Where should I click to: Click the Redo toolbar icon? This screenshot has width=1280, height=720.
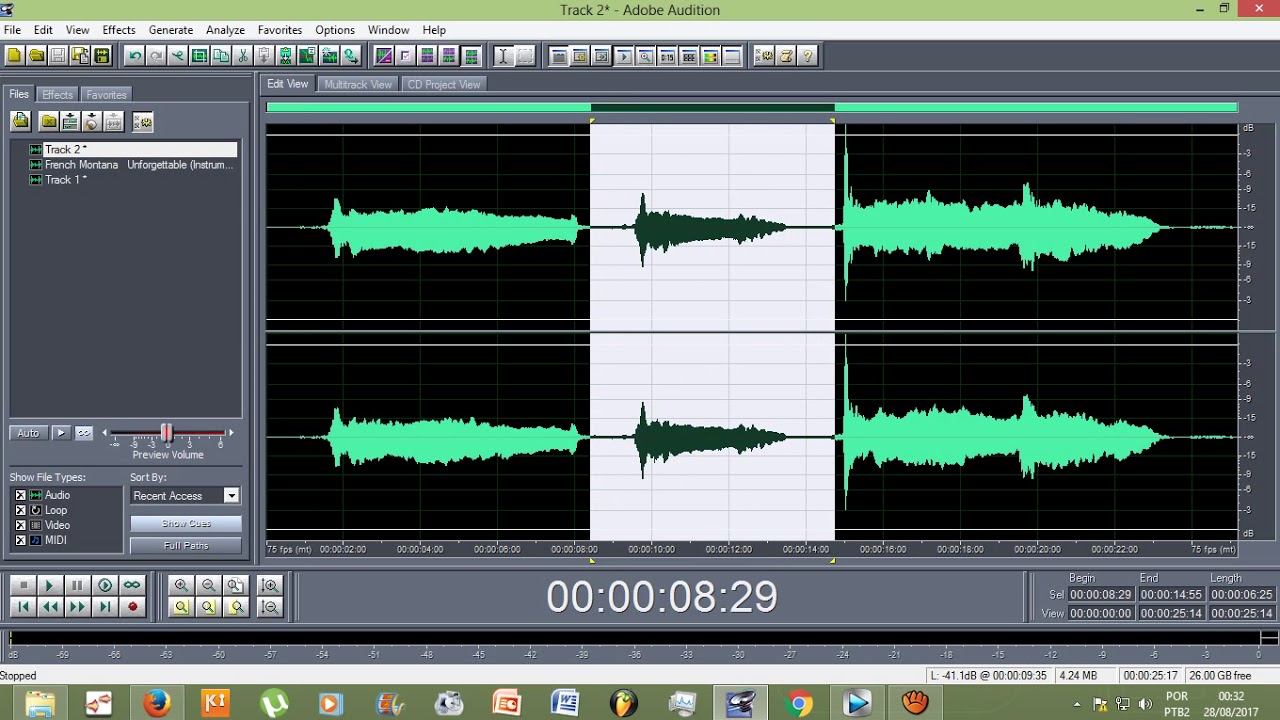click(156, 56)
